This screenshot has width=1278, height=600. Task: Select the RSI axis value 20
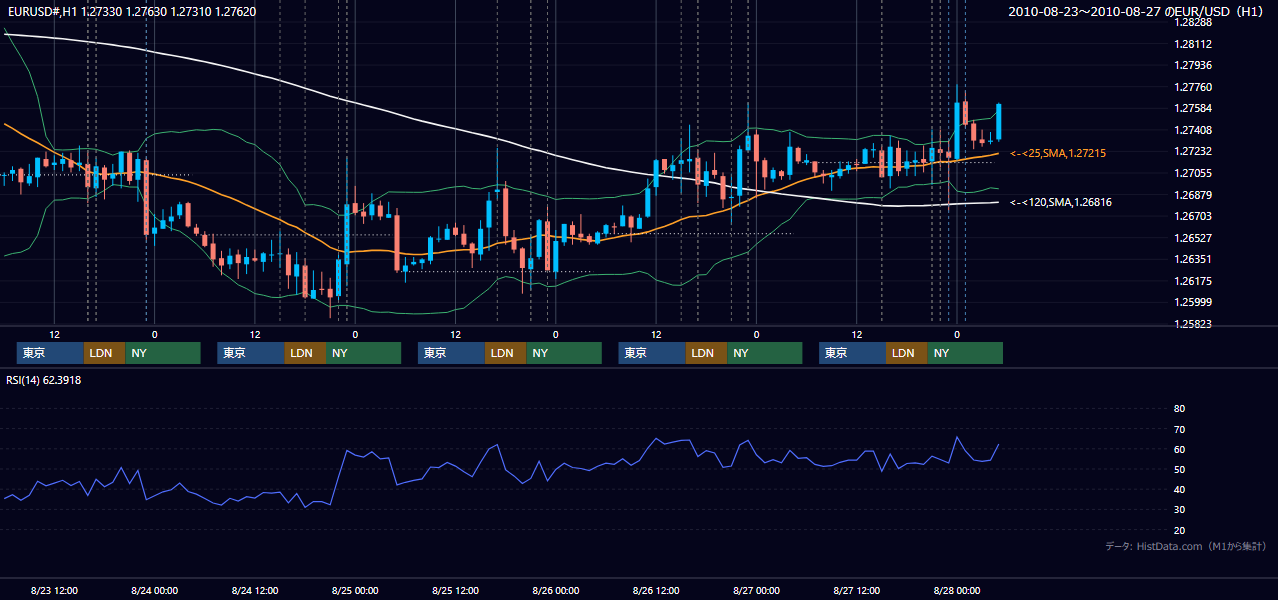tap(1179, 531)
